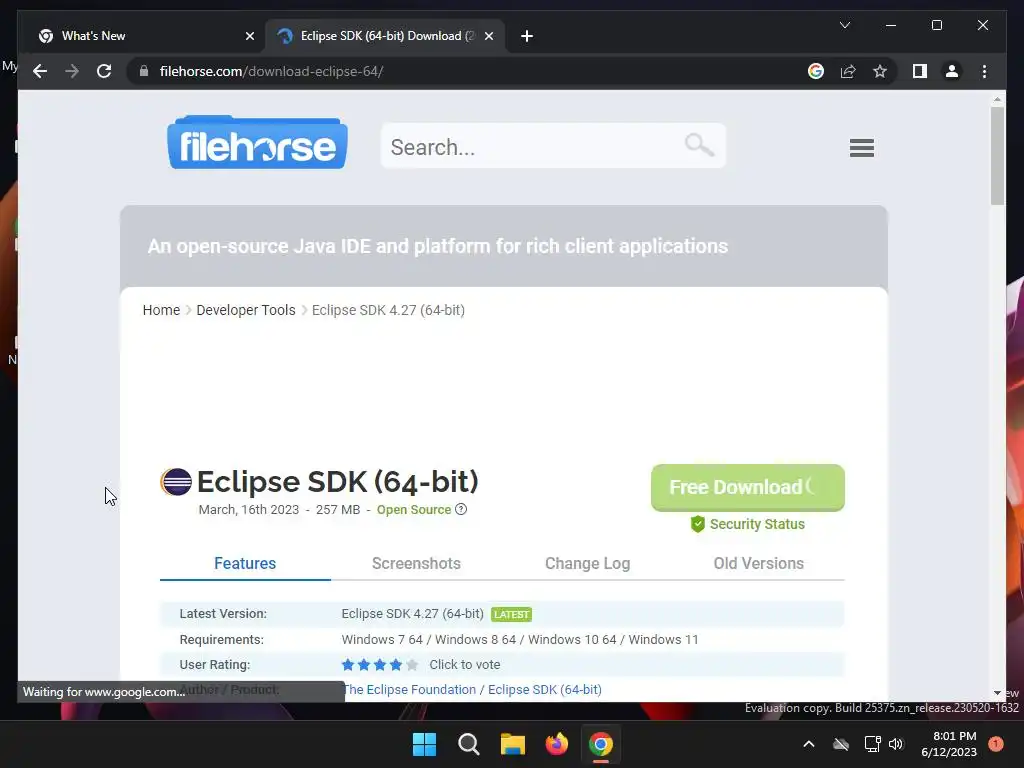The height and width of the screenshot is (768, 1024).
Task: Open The Eclipse Foundation author link
Action: tap(409, 690)
